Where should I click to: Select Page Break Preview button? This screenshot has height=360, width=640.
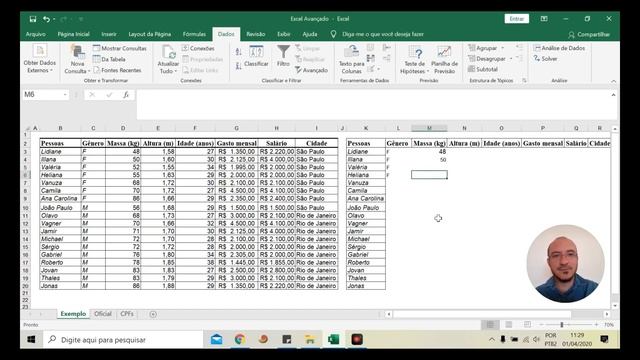click(527, 324)
